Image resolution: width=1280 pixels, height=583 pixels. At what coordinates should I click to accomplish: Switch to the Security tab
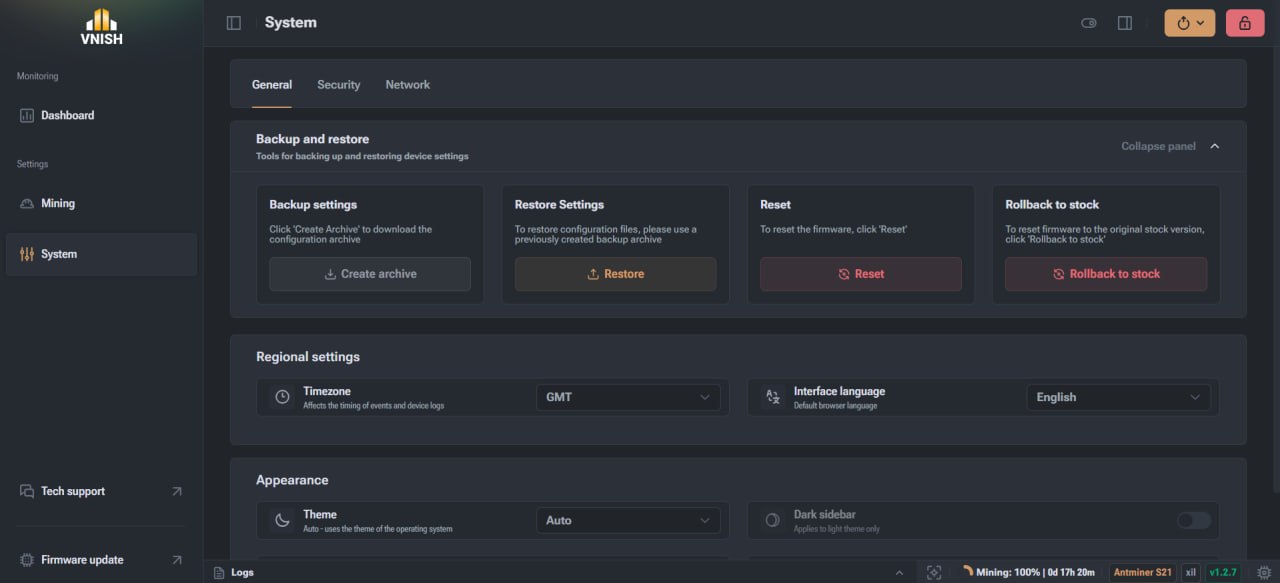pyautogui.click(x=339, y=85)
